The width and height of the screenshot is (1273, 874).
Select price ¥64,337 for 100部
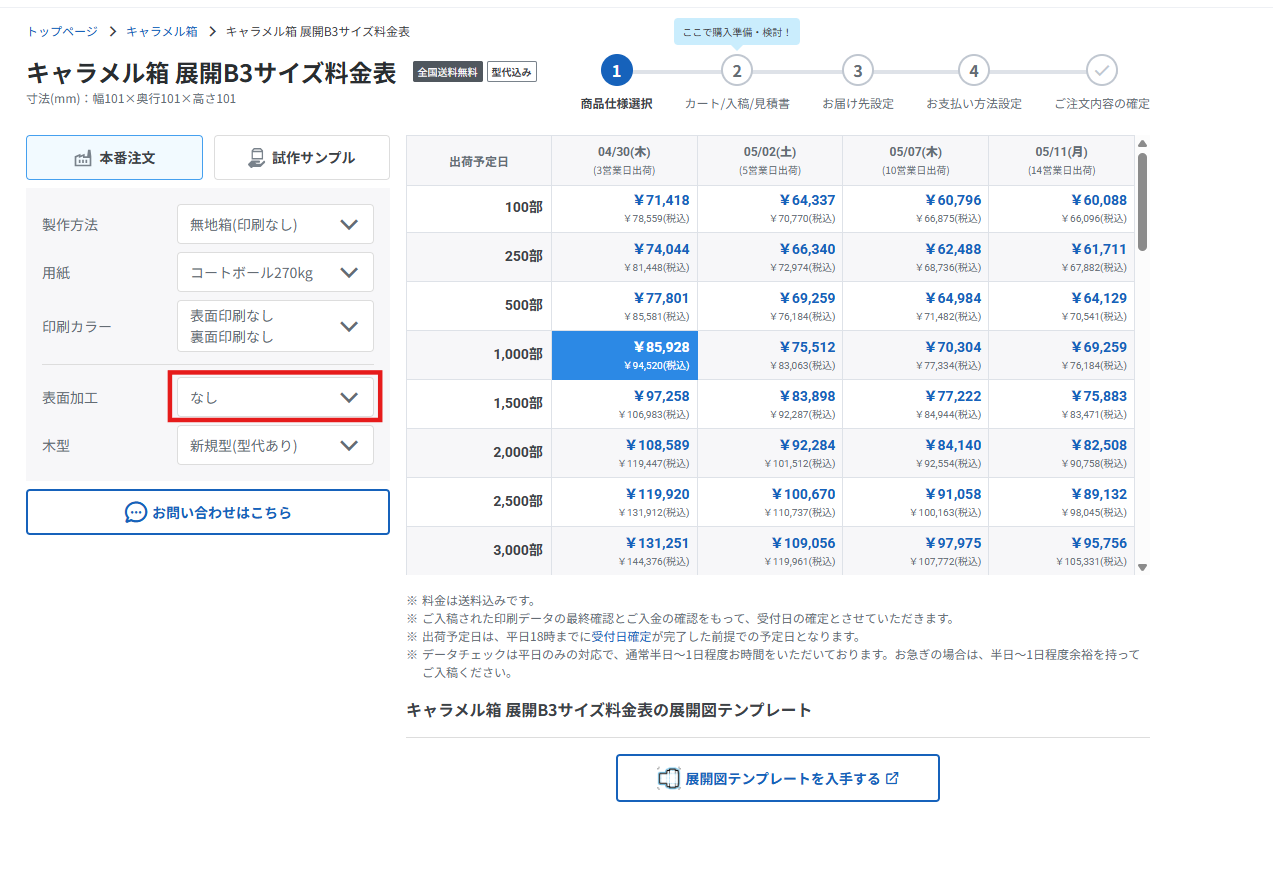click(x=770, y=209)
